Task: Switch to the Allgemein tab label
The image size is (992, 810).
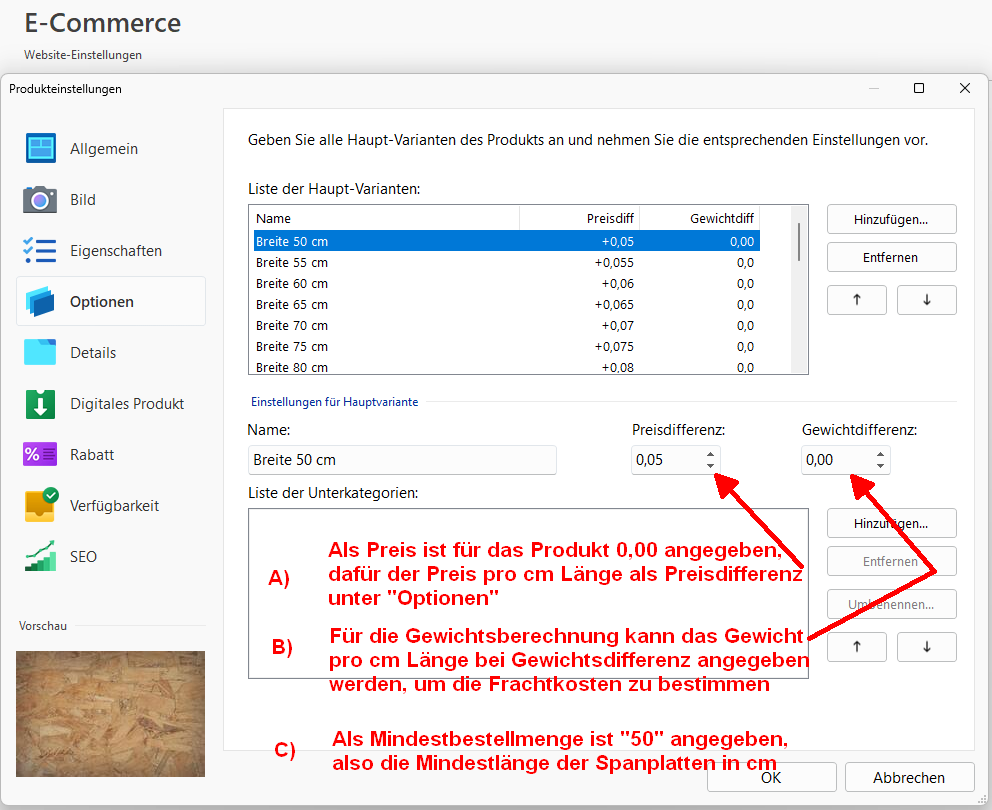Action: point(104,149)
